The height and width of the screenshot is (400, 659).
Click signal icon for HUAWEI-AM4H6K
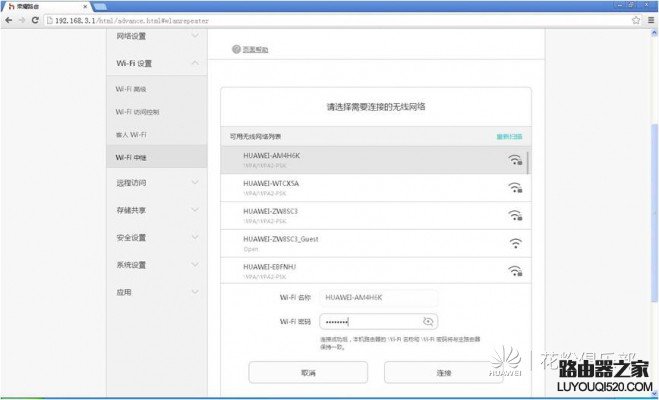click(x=515, y=160)
